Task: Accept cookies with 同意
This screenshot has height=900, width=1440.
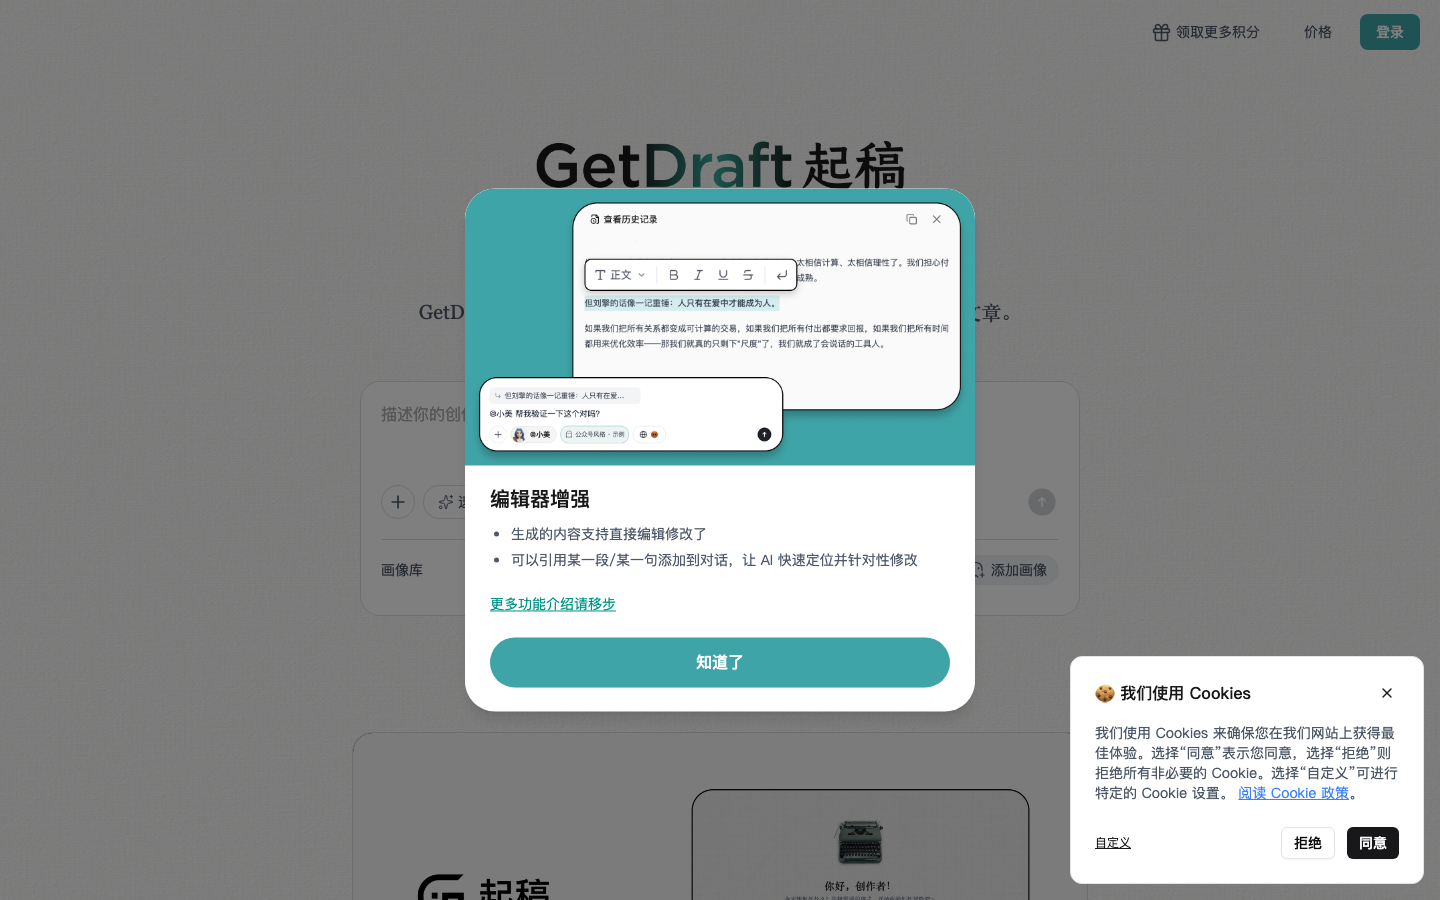Action: point(1372,843)
